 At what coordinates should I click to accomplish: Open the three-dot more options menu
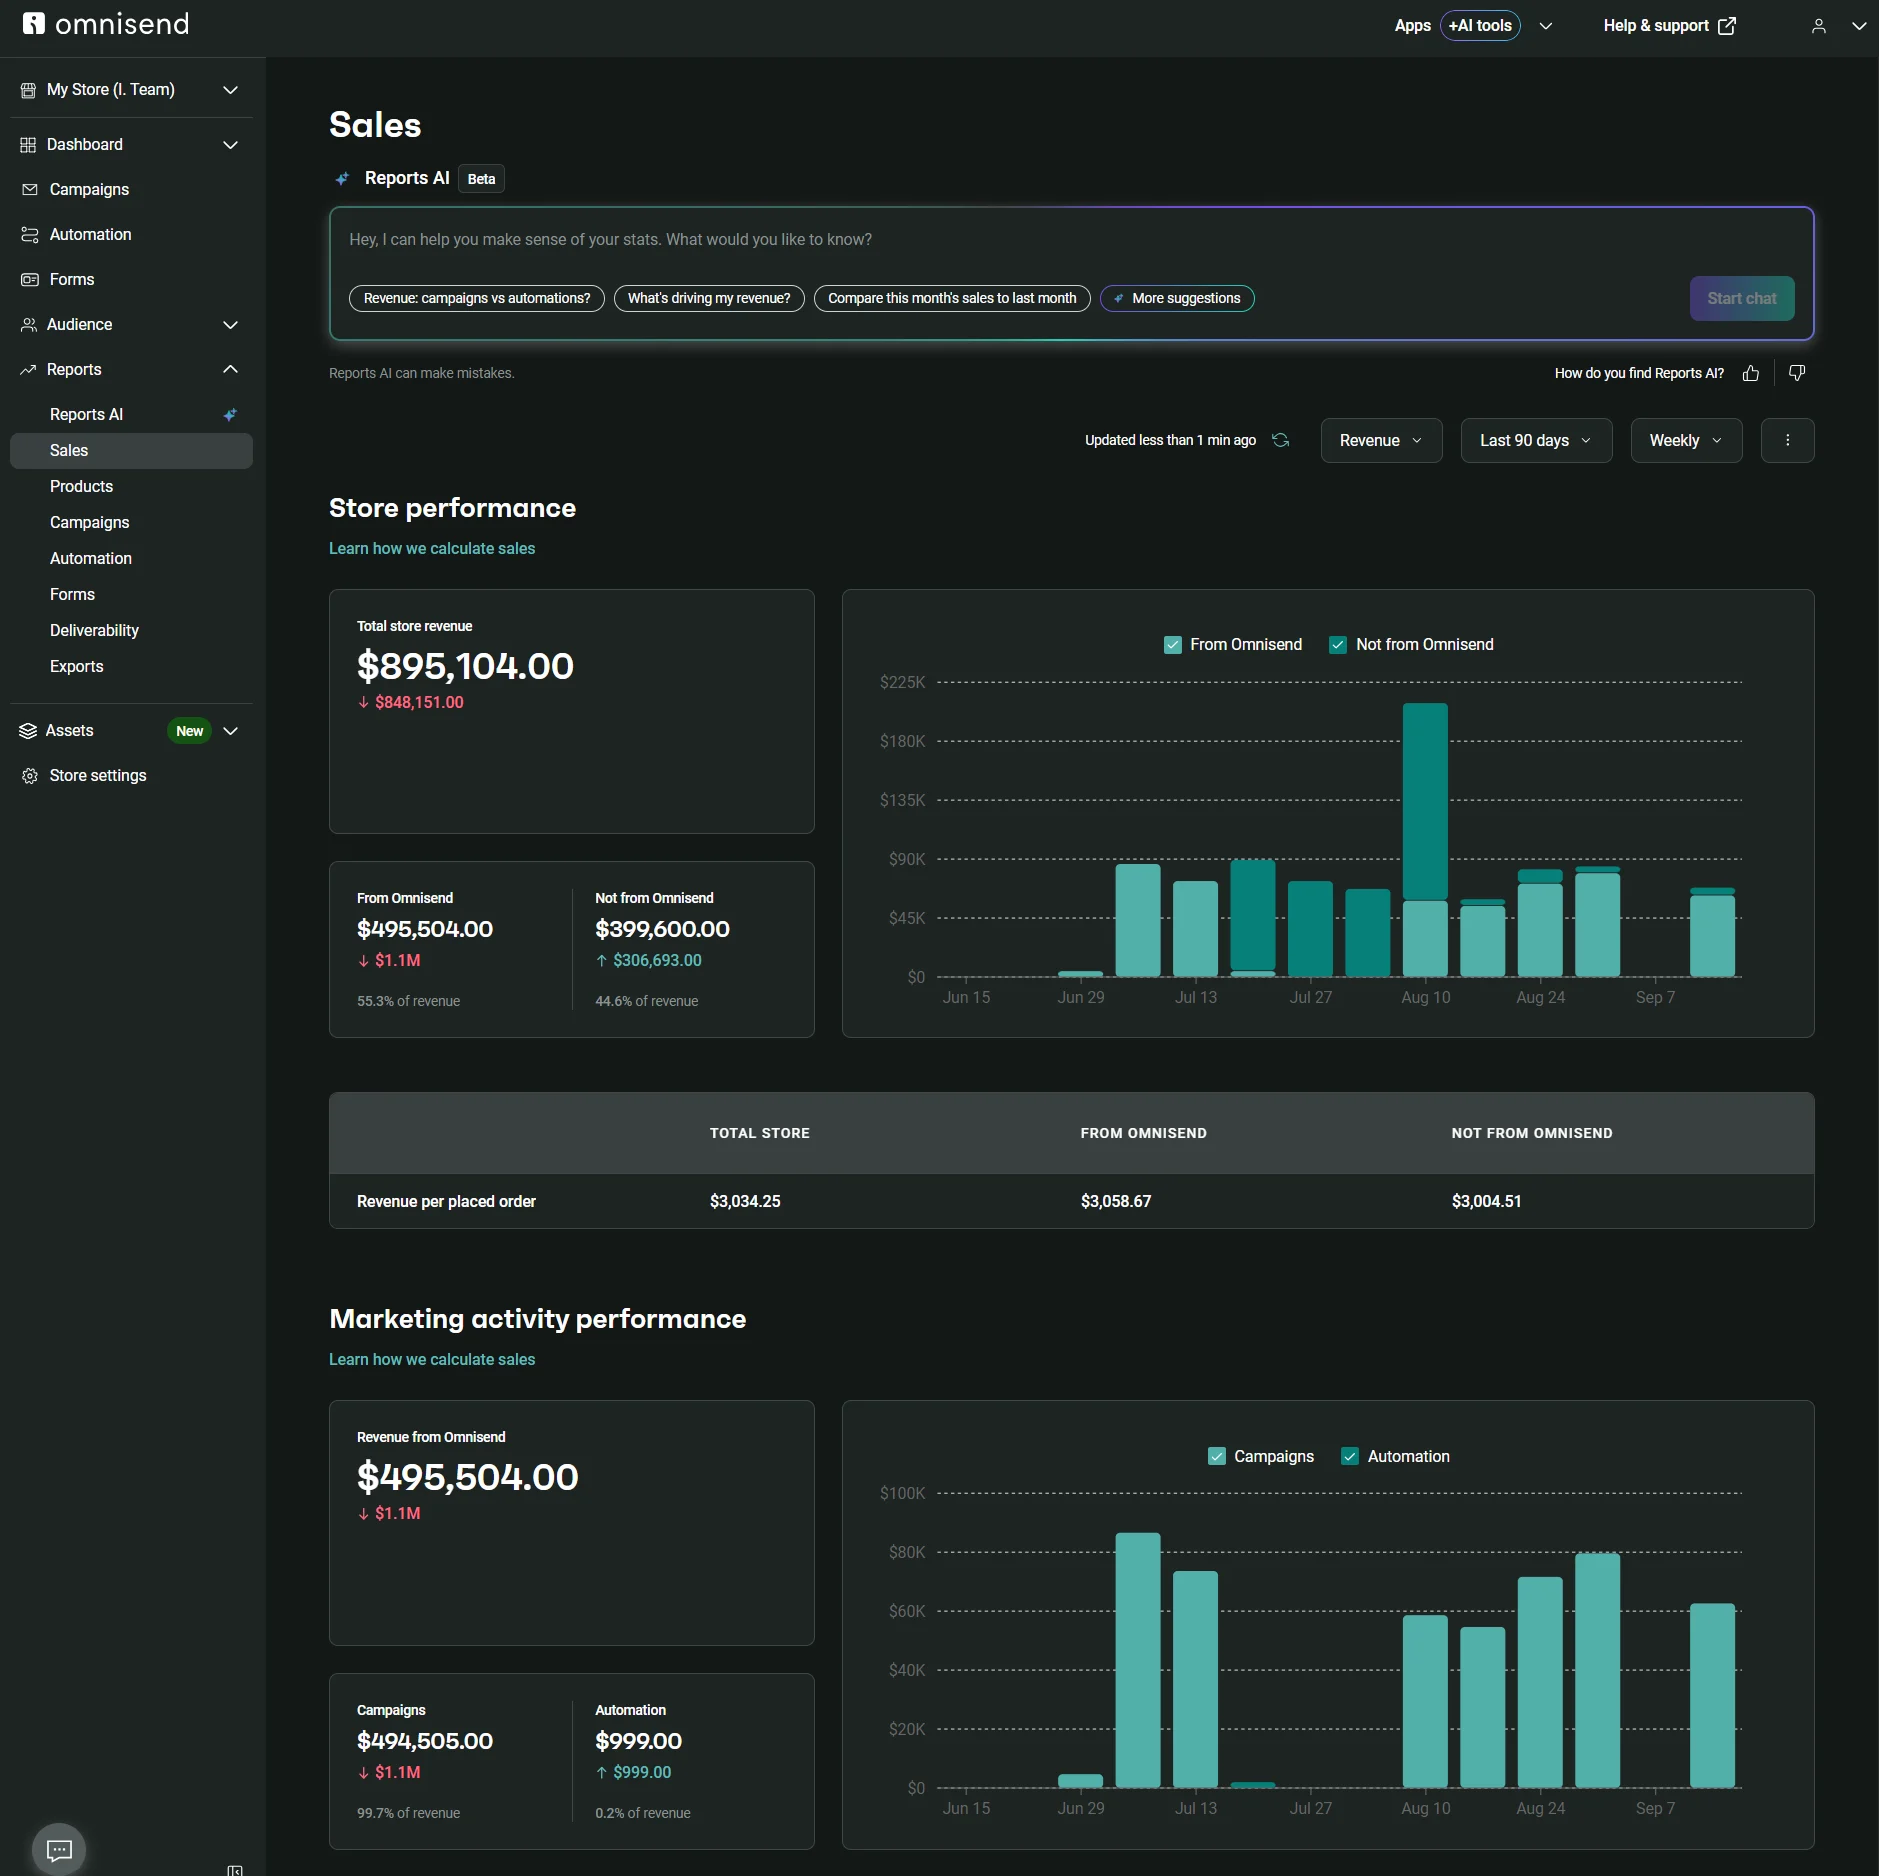(1788, 440)
